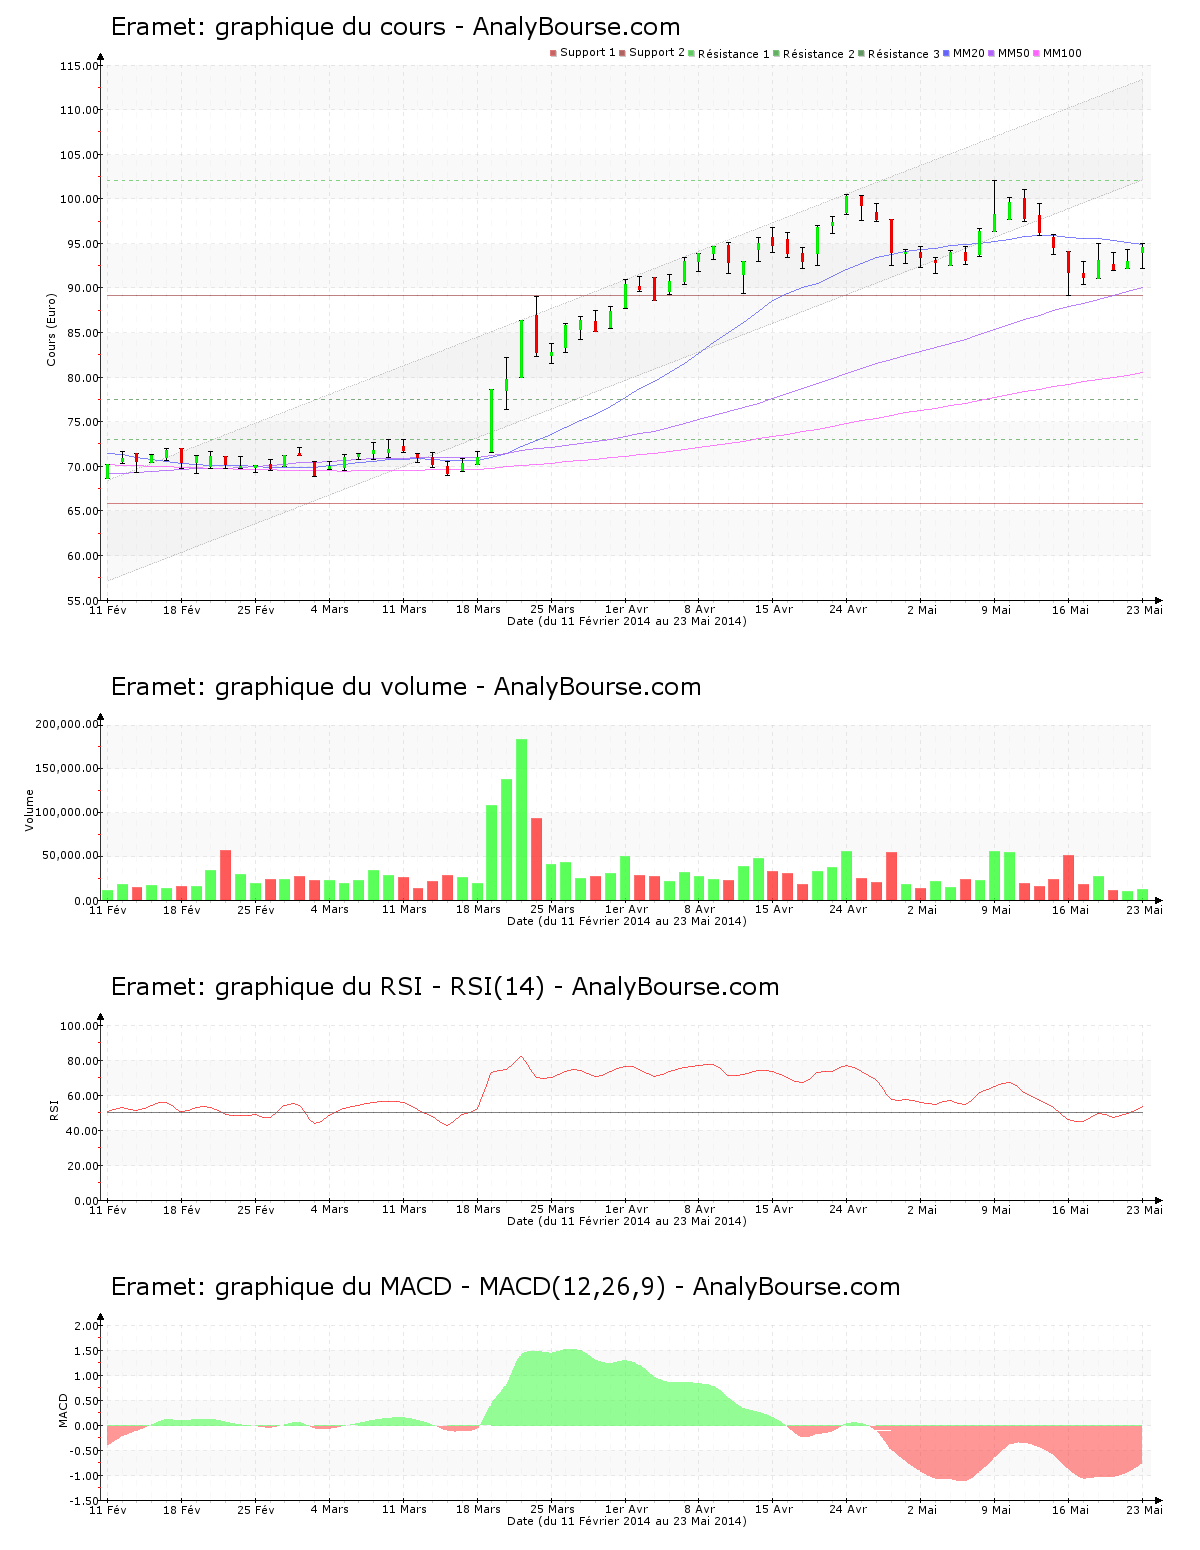Image resolution: width=1200 pixels, height=1550 pixels.
Task: Click '1er Avr' on the volume chart axis
Action: (626, 909)
